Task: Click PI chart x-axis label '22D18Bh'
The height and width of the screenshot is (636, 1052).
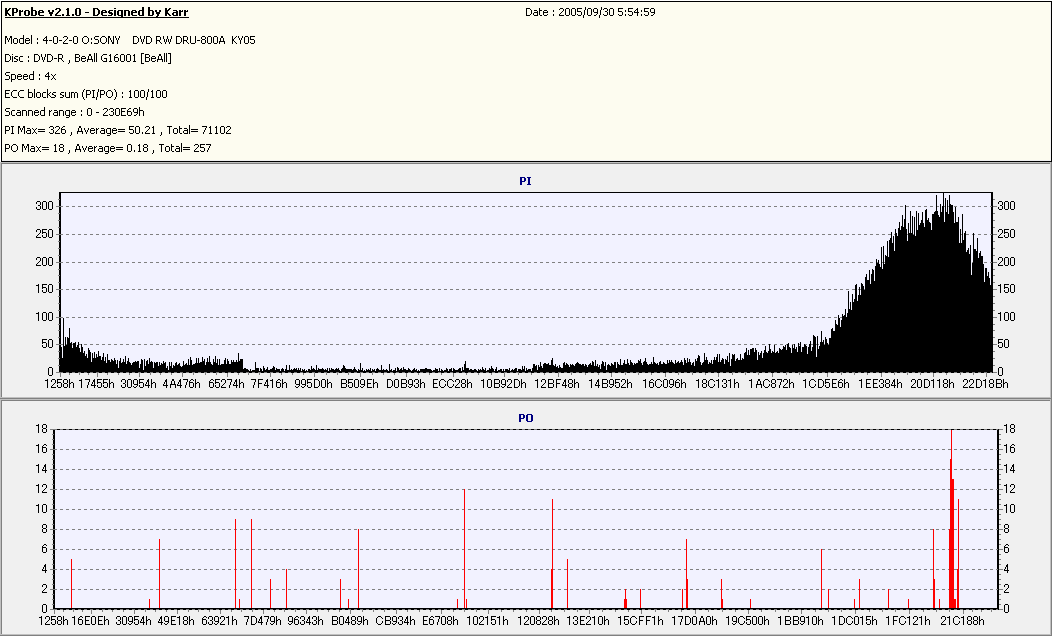Action: 986,384
